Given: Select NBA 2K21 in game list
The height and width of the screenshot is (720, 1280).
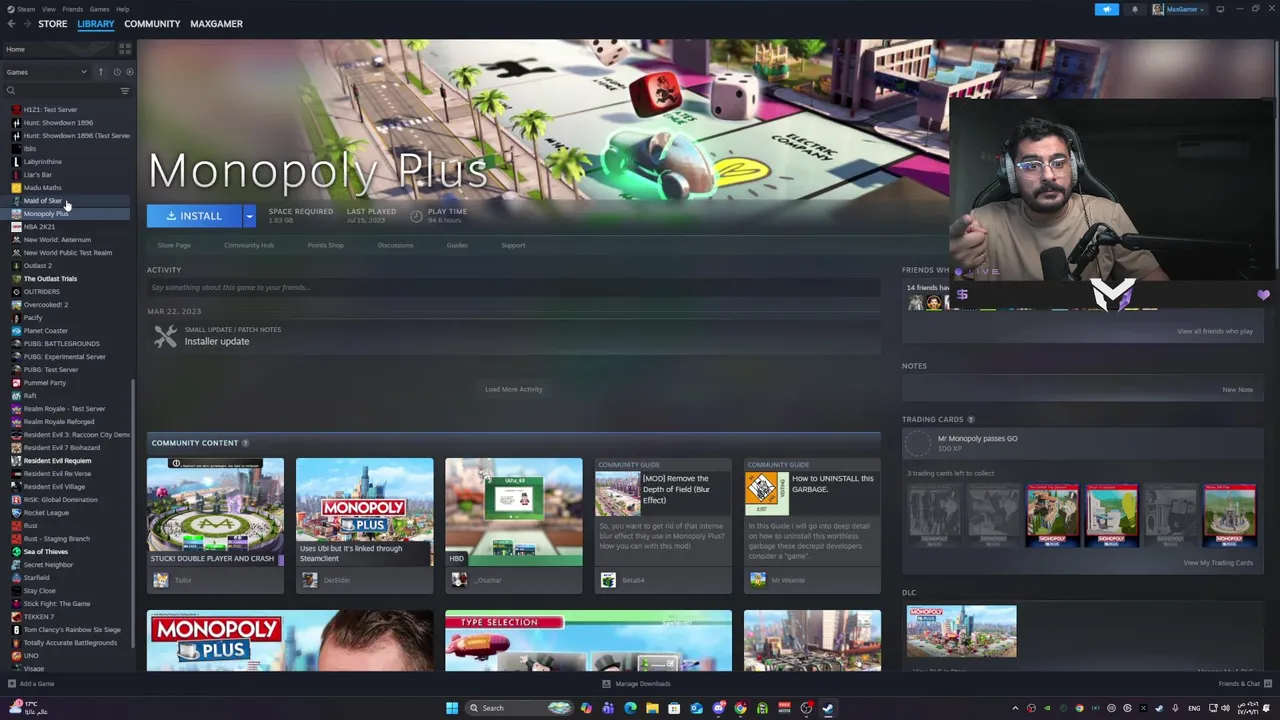Looking at the screenshot, I should click(x=39, y=227).
